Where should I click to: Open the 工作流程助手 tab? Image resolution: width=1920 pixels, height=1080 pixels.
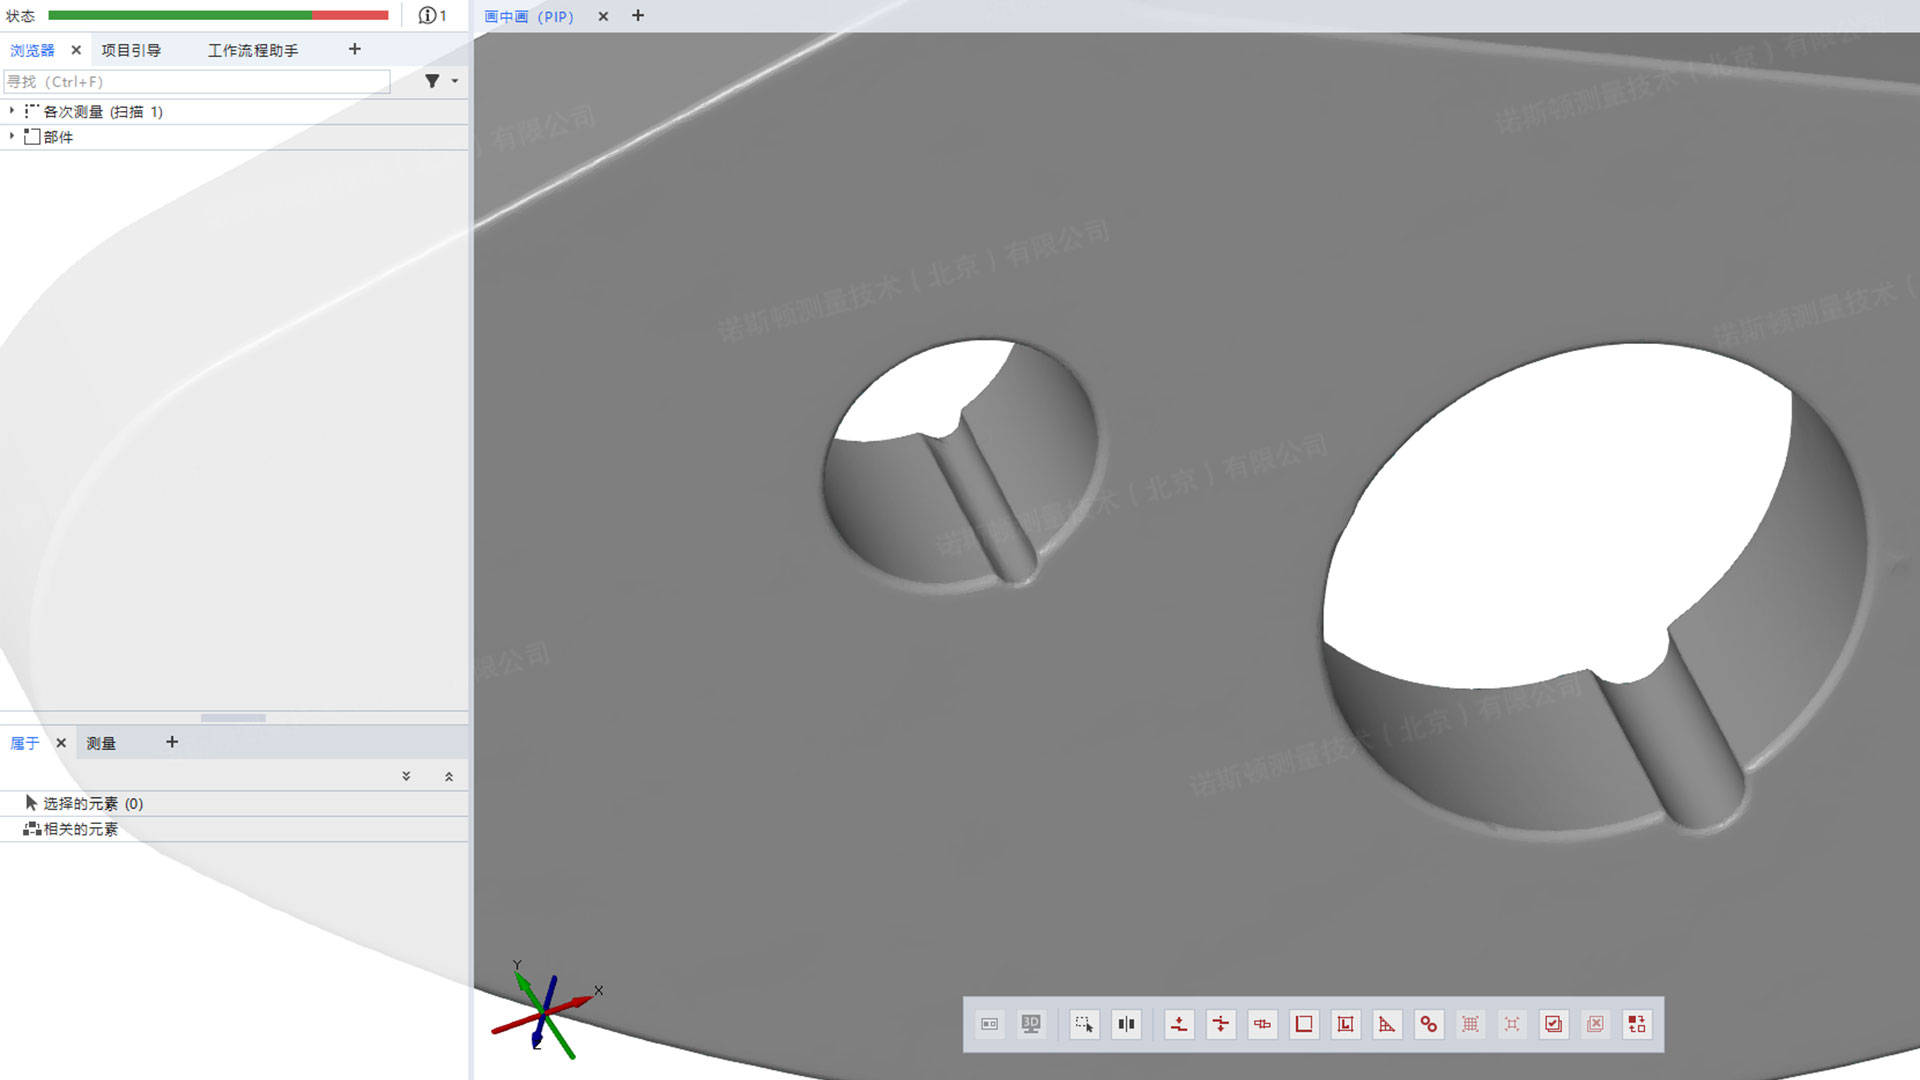[253, 50]
